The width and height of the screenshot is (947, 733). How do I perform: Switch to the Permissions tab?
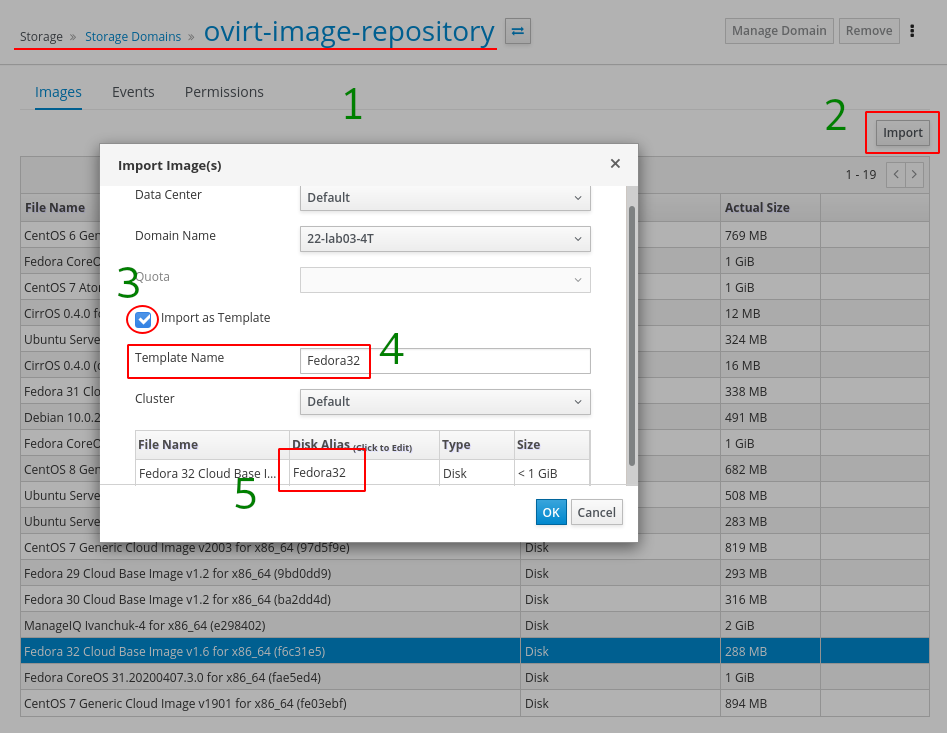click(224, 92)
